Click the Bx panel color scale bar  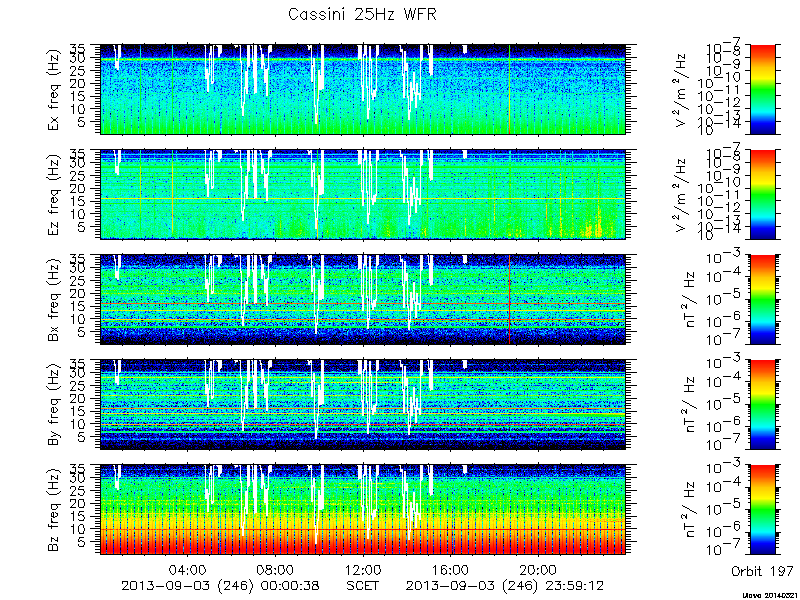click(762, 299)
